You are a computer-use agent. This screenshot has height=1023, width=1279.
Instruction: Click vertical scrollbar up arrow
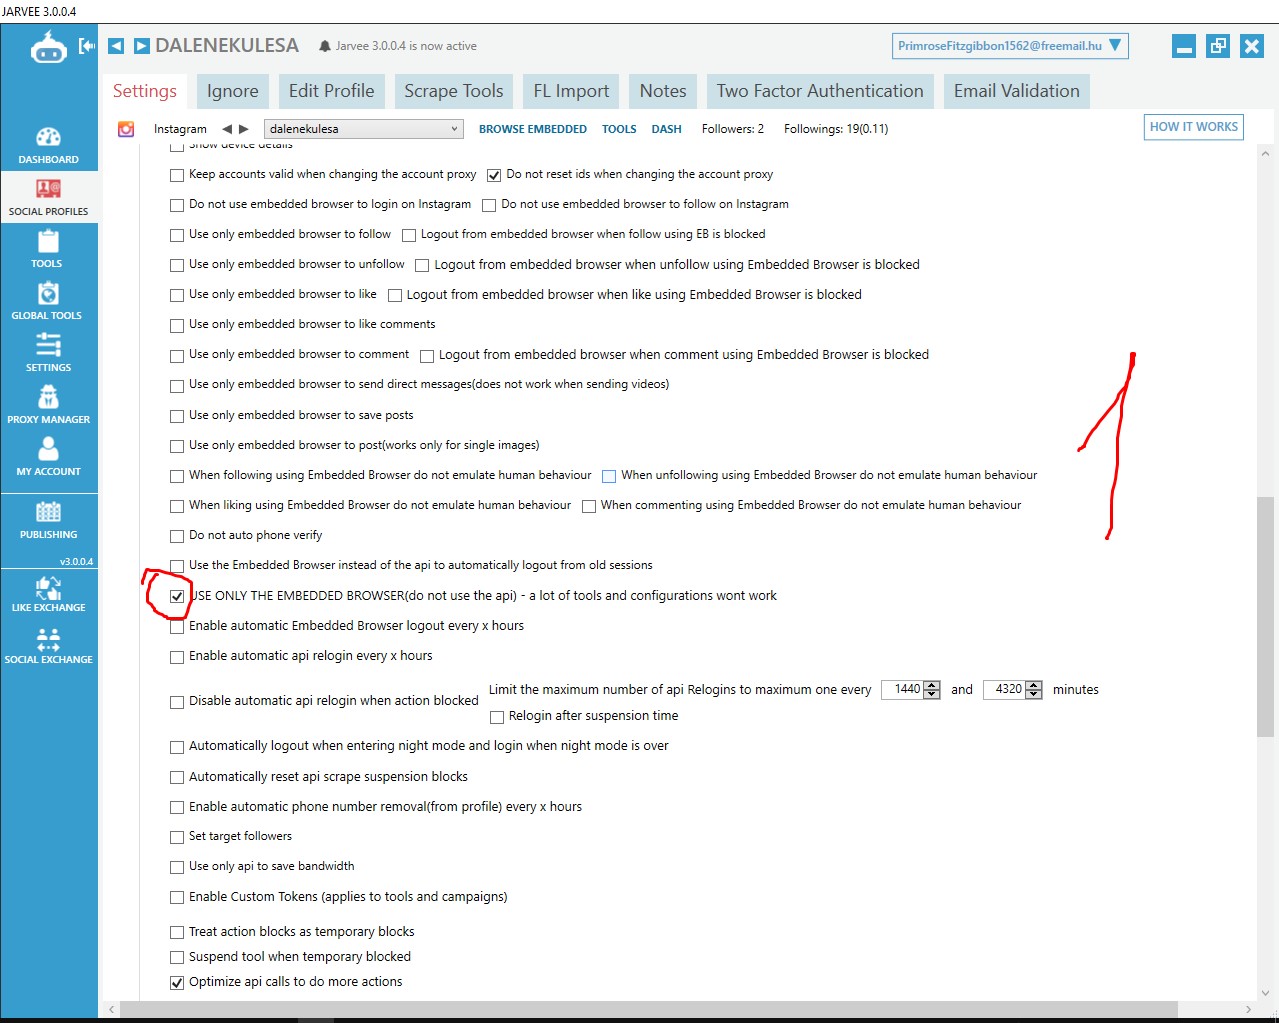[x=1265, y=154]
